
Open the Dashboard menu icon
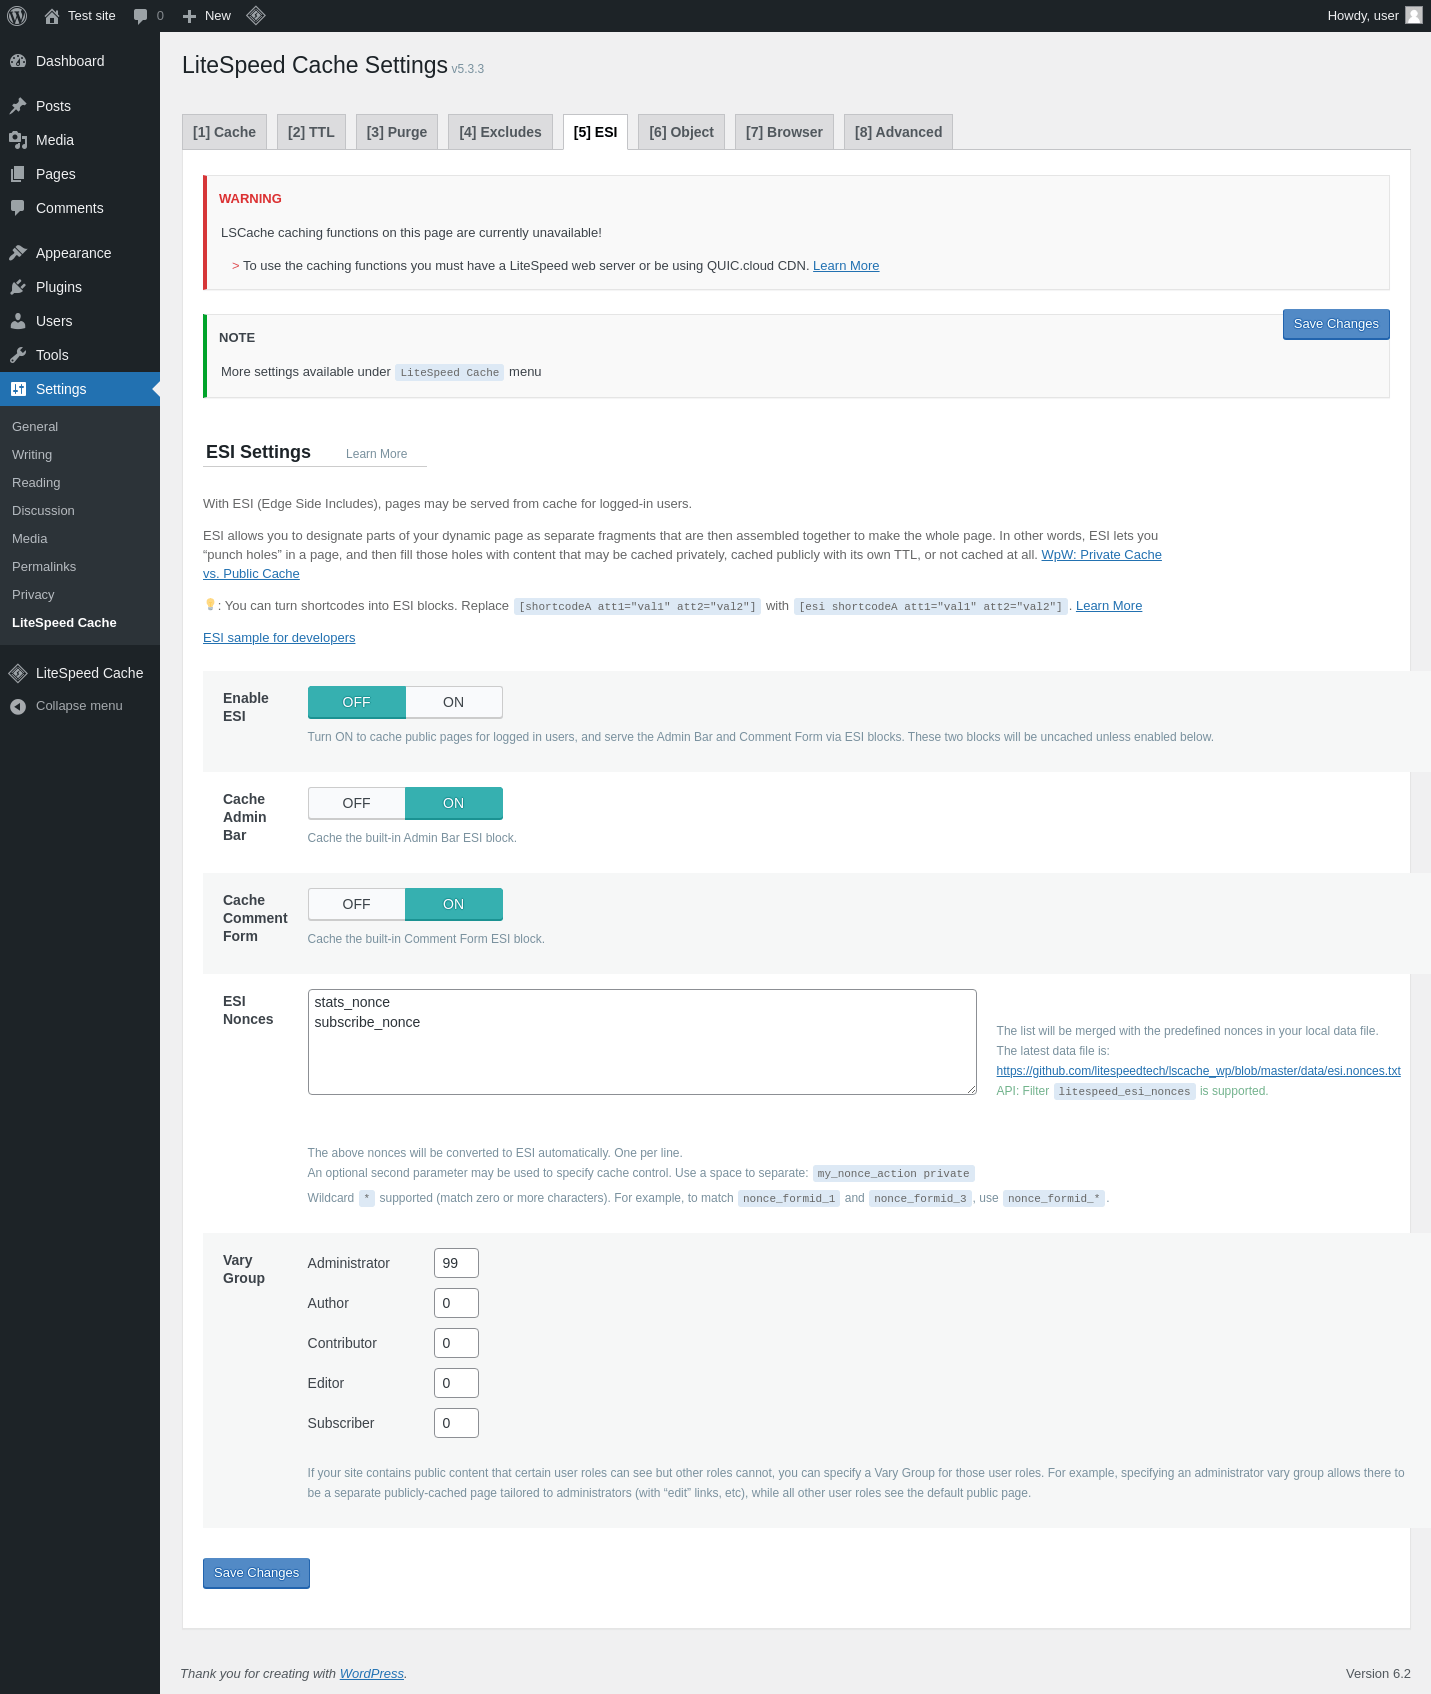18,61
